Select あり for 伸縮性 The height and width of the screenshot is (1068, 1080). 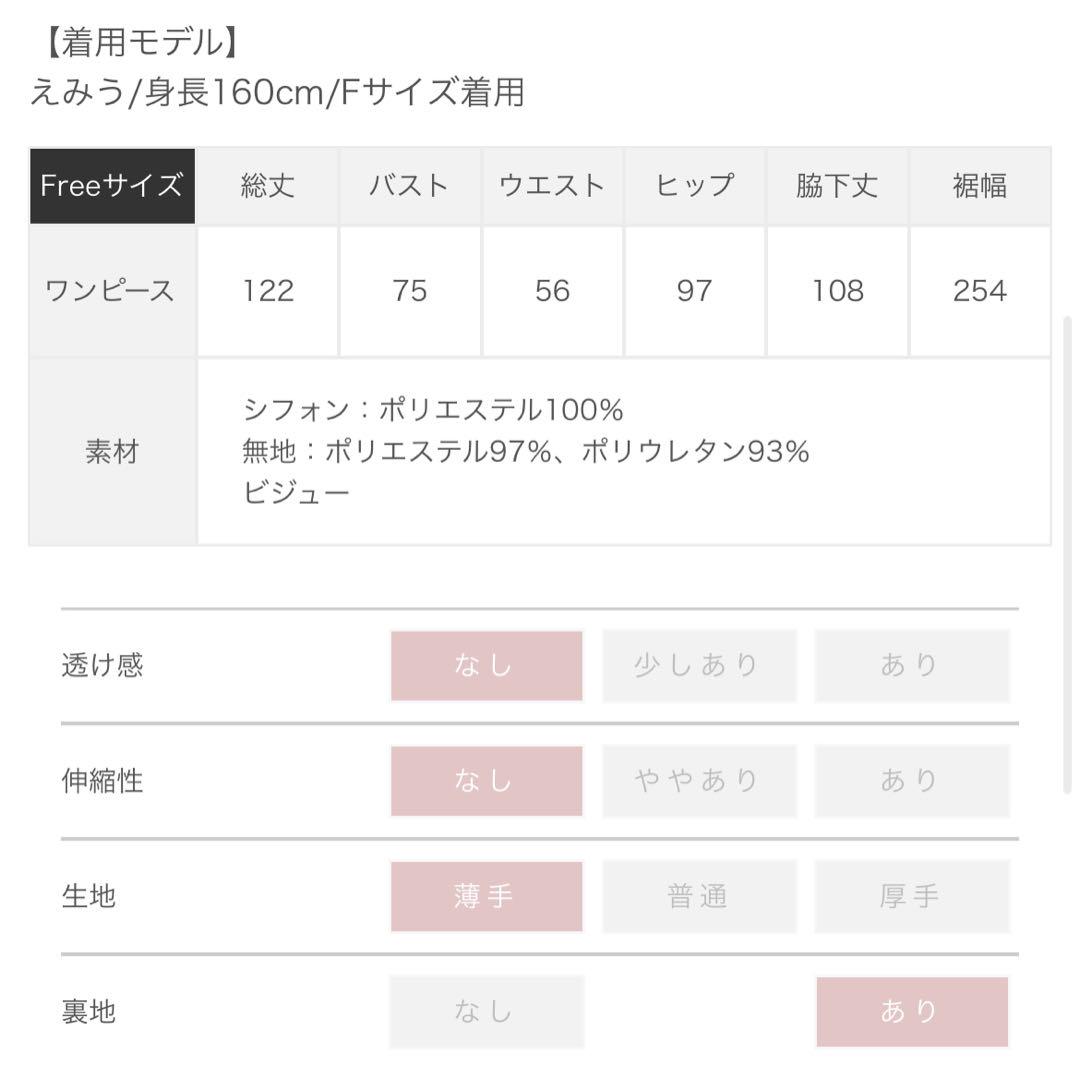912,781
